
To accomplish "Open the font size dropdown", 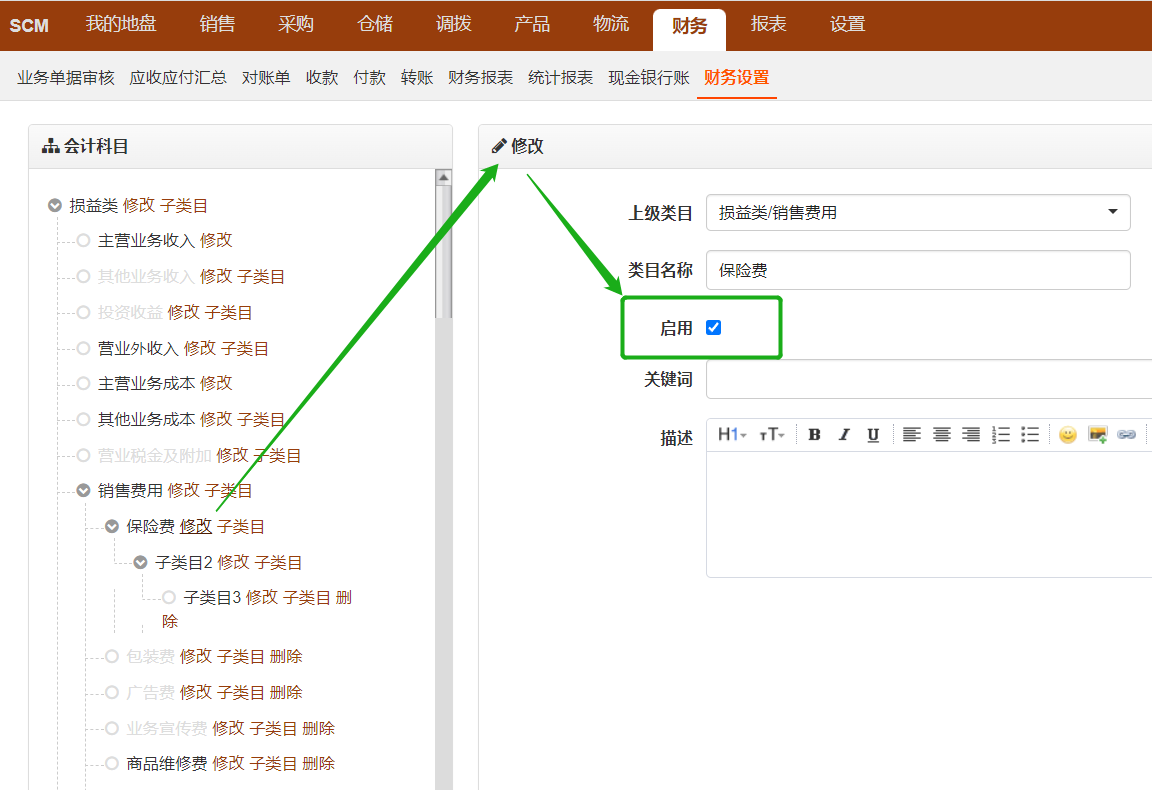I will (771, 434).
